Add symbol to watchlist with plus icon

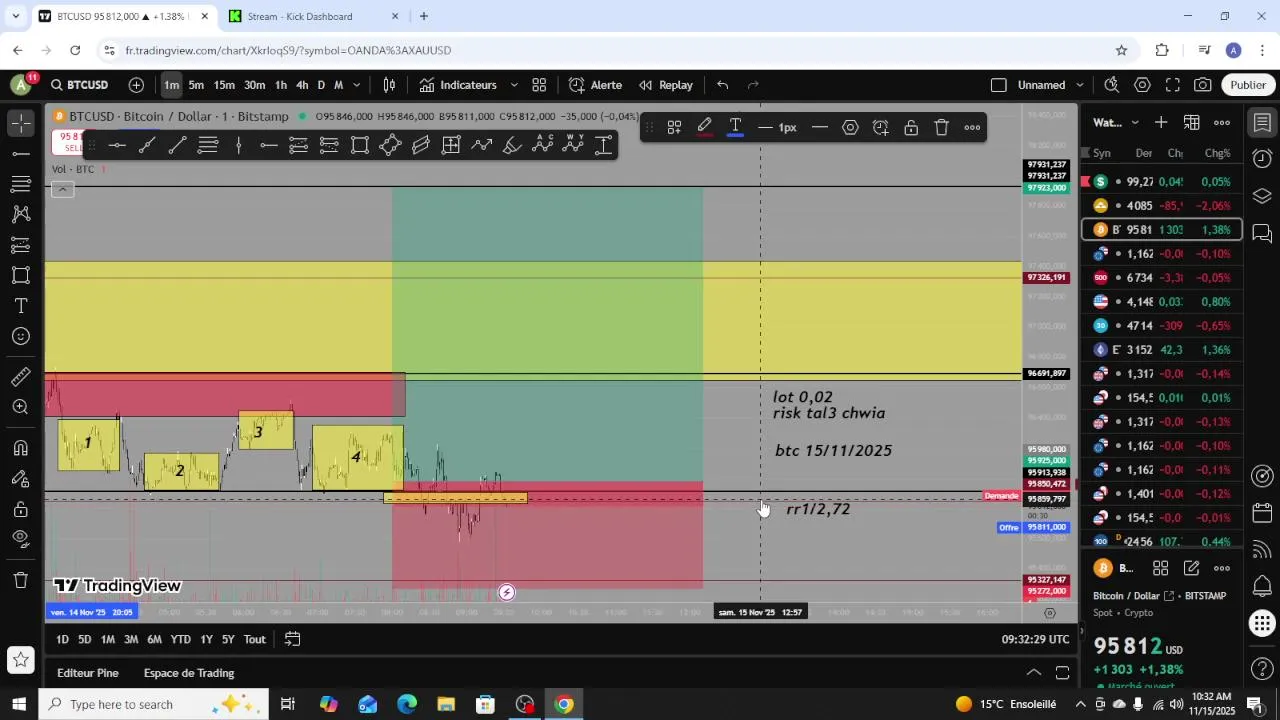pos(1161,123)
